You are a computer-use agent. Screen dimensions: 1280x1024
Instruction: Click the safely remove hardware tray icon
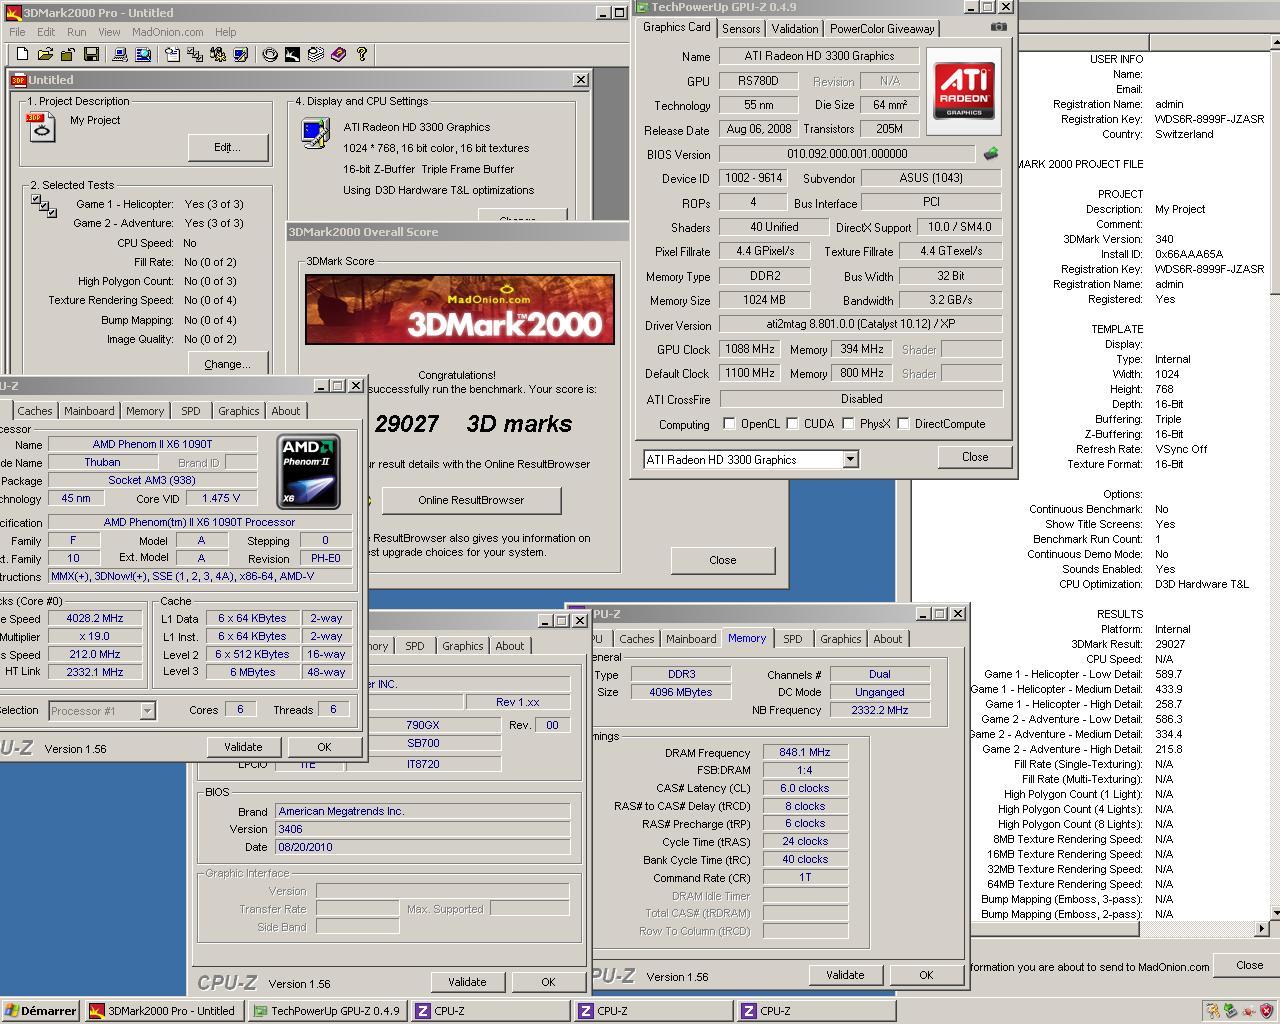click(1231, 1011)
